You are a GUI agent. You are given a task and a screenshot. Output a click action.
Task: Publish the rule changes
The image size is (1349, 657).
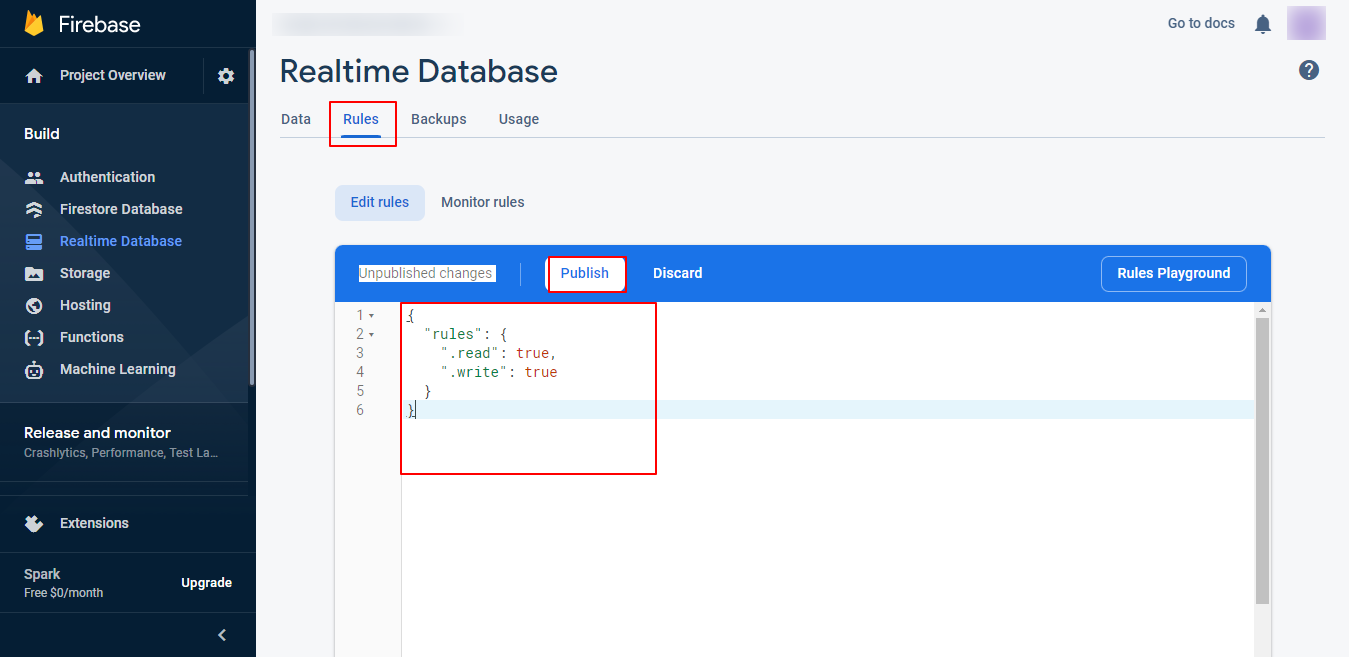pyautogui.click(x=585, y=273)
